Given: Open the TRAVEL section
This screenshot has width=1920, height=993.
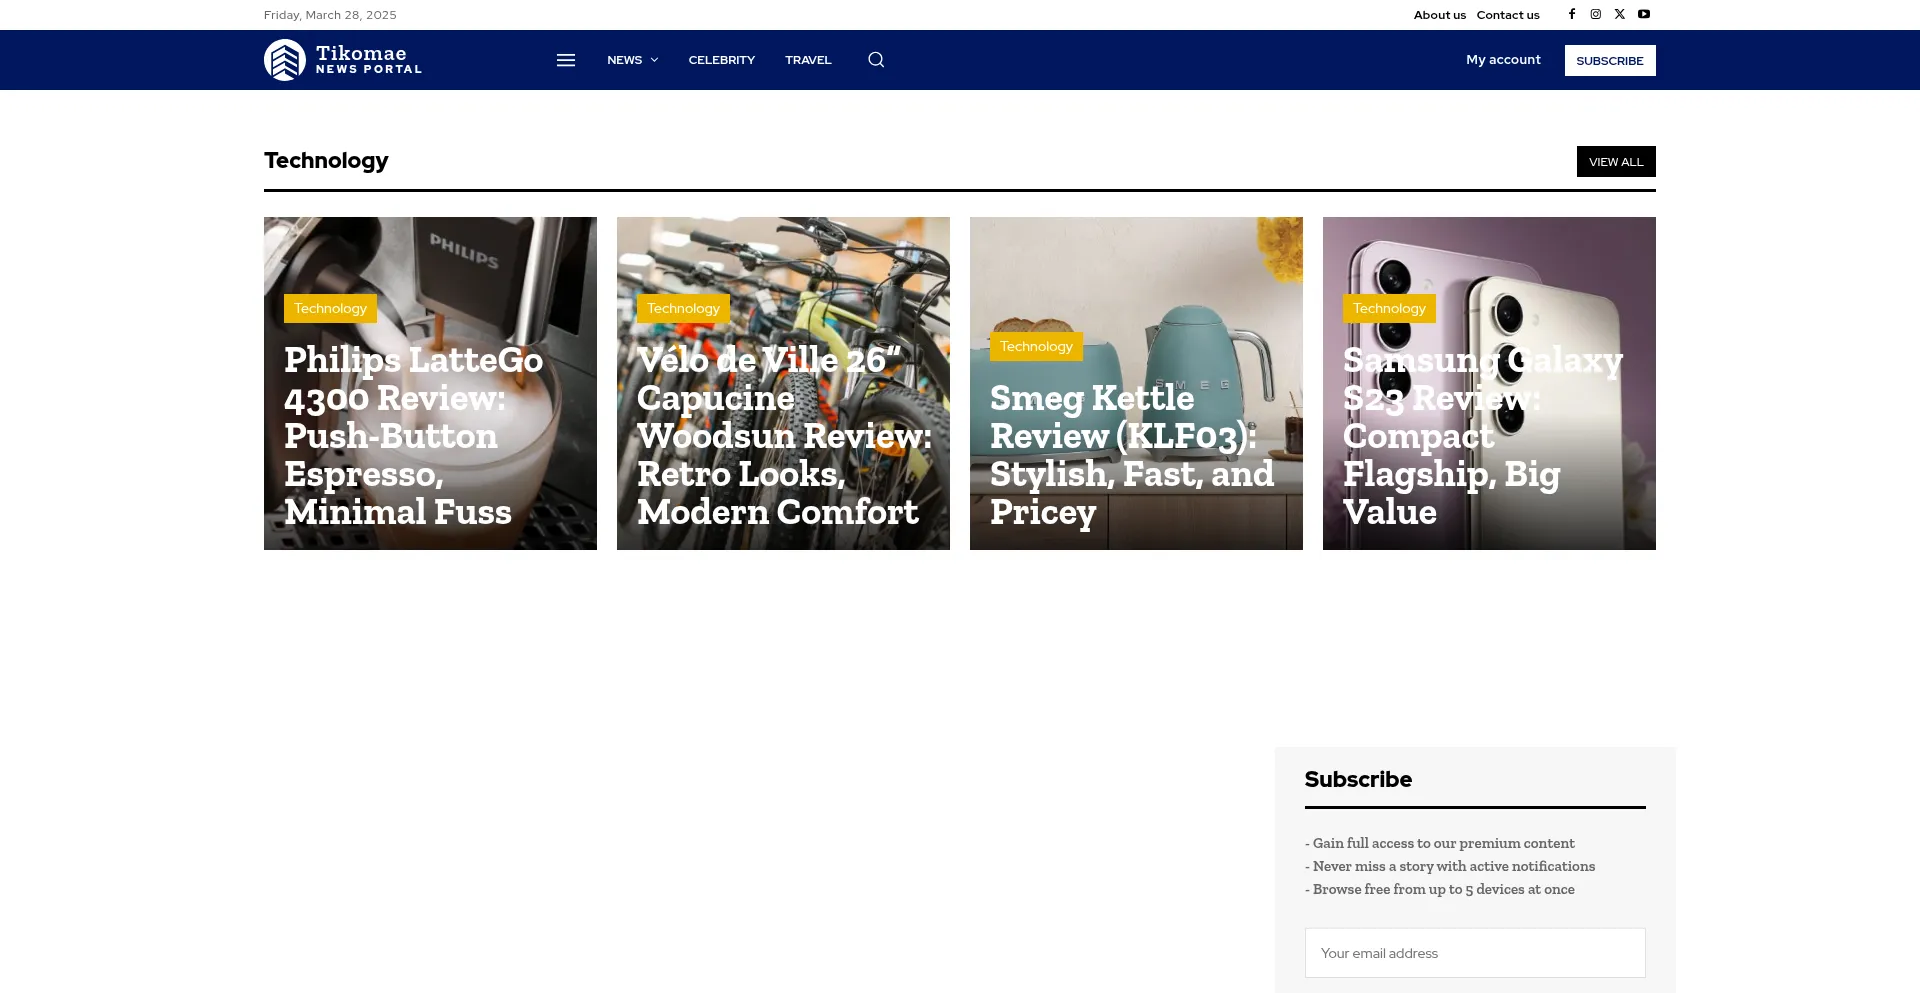Looking at the screenshot, I should 808,60.
